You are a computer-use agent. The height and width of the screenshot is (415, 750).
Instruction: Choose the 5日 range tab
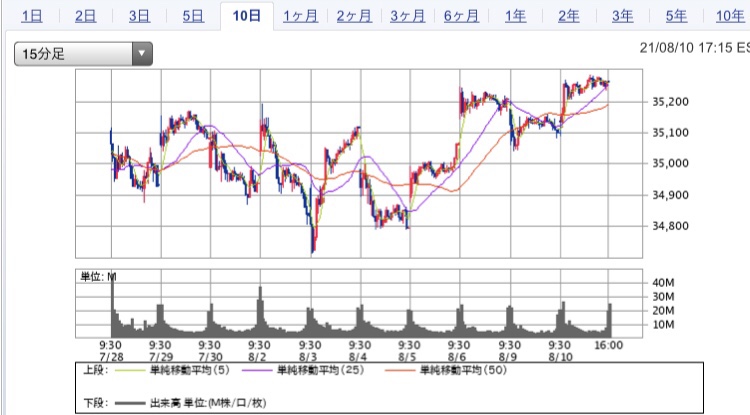pos(193,16)
